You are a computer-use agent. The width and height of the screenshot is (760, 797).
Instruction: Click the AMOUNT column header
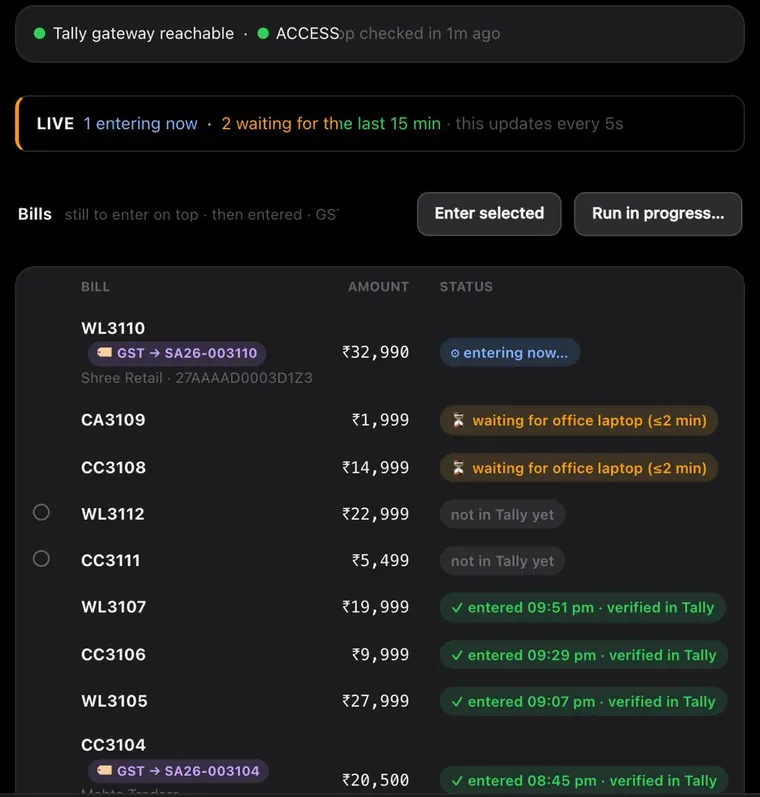point(378,287)
